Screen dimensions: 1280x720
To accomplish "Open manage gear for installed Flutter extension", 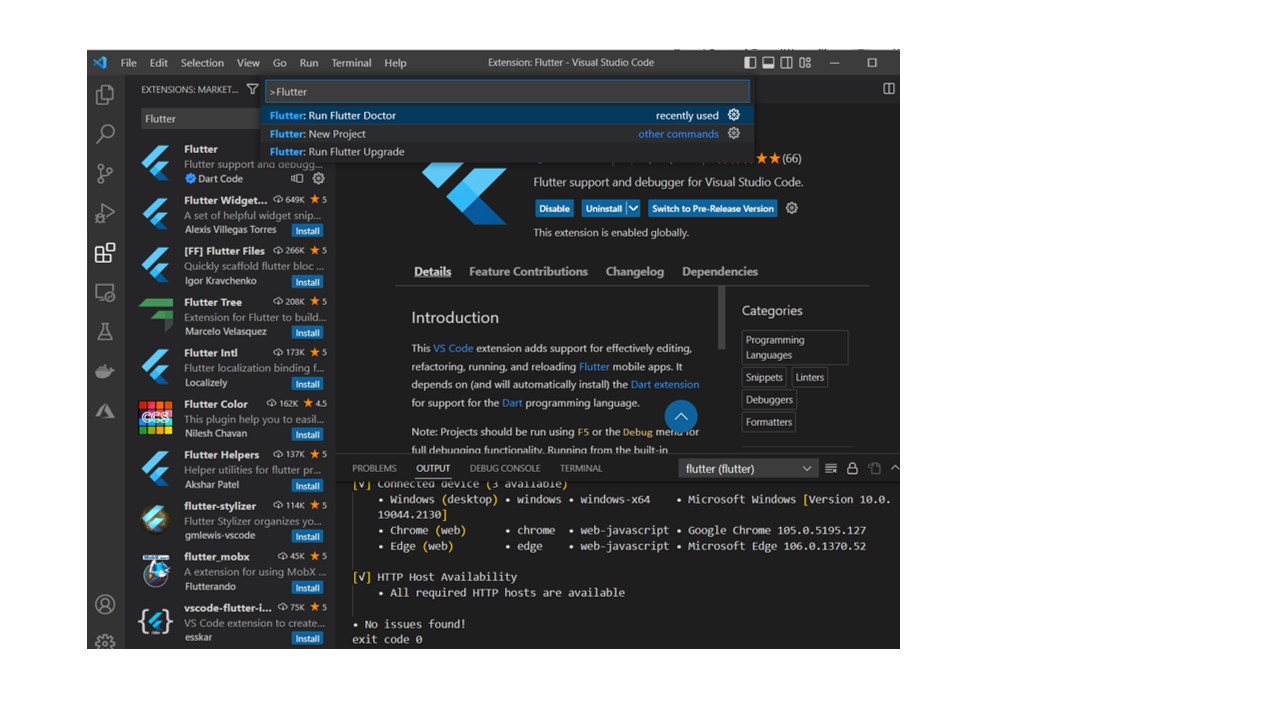I will (x=318, y=179).
